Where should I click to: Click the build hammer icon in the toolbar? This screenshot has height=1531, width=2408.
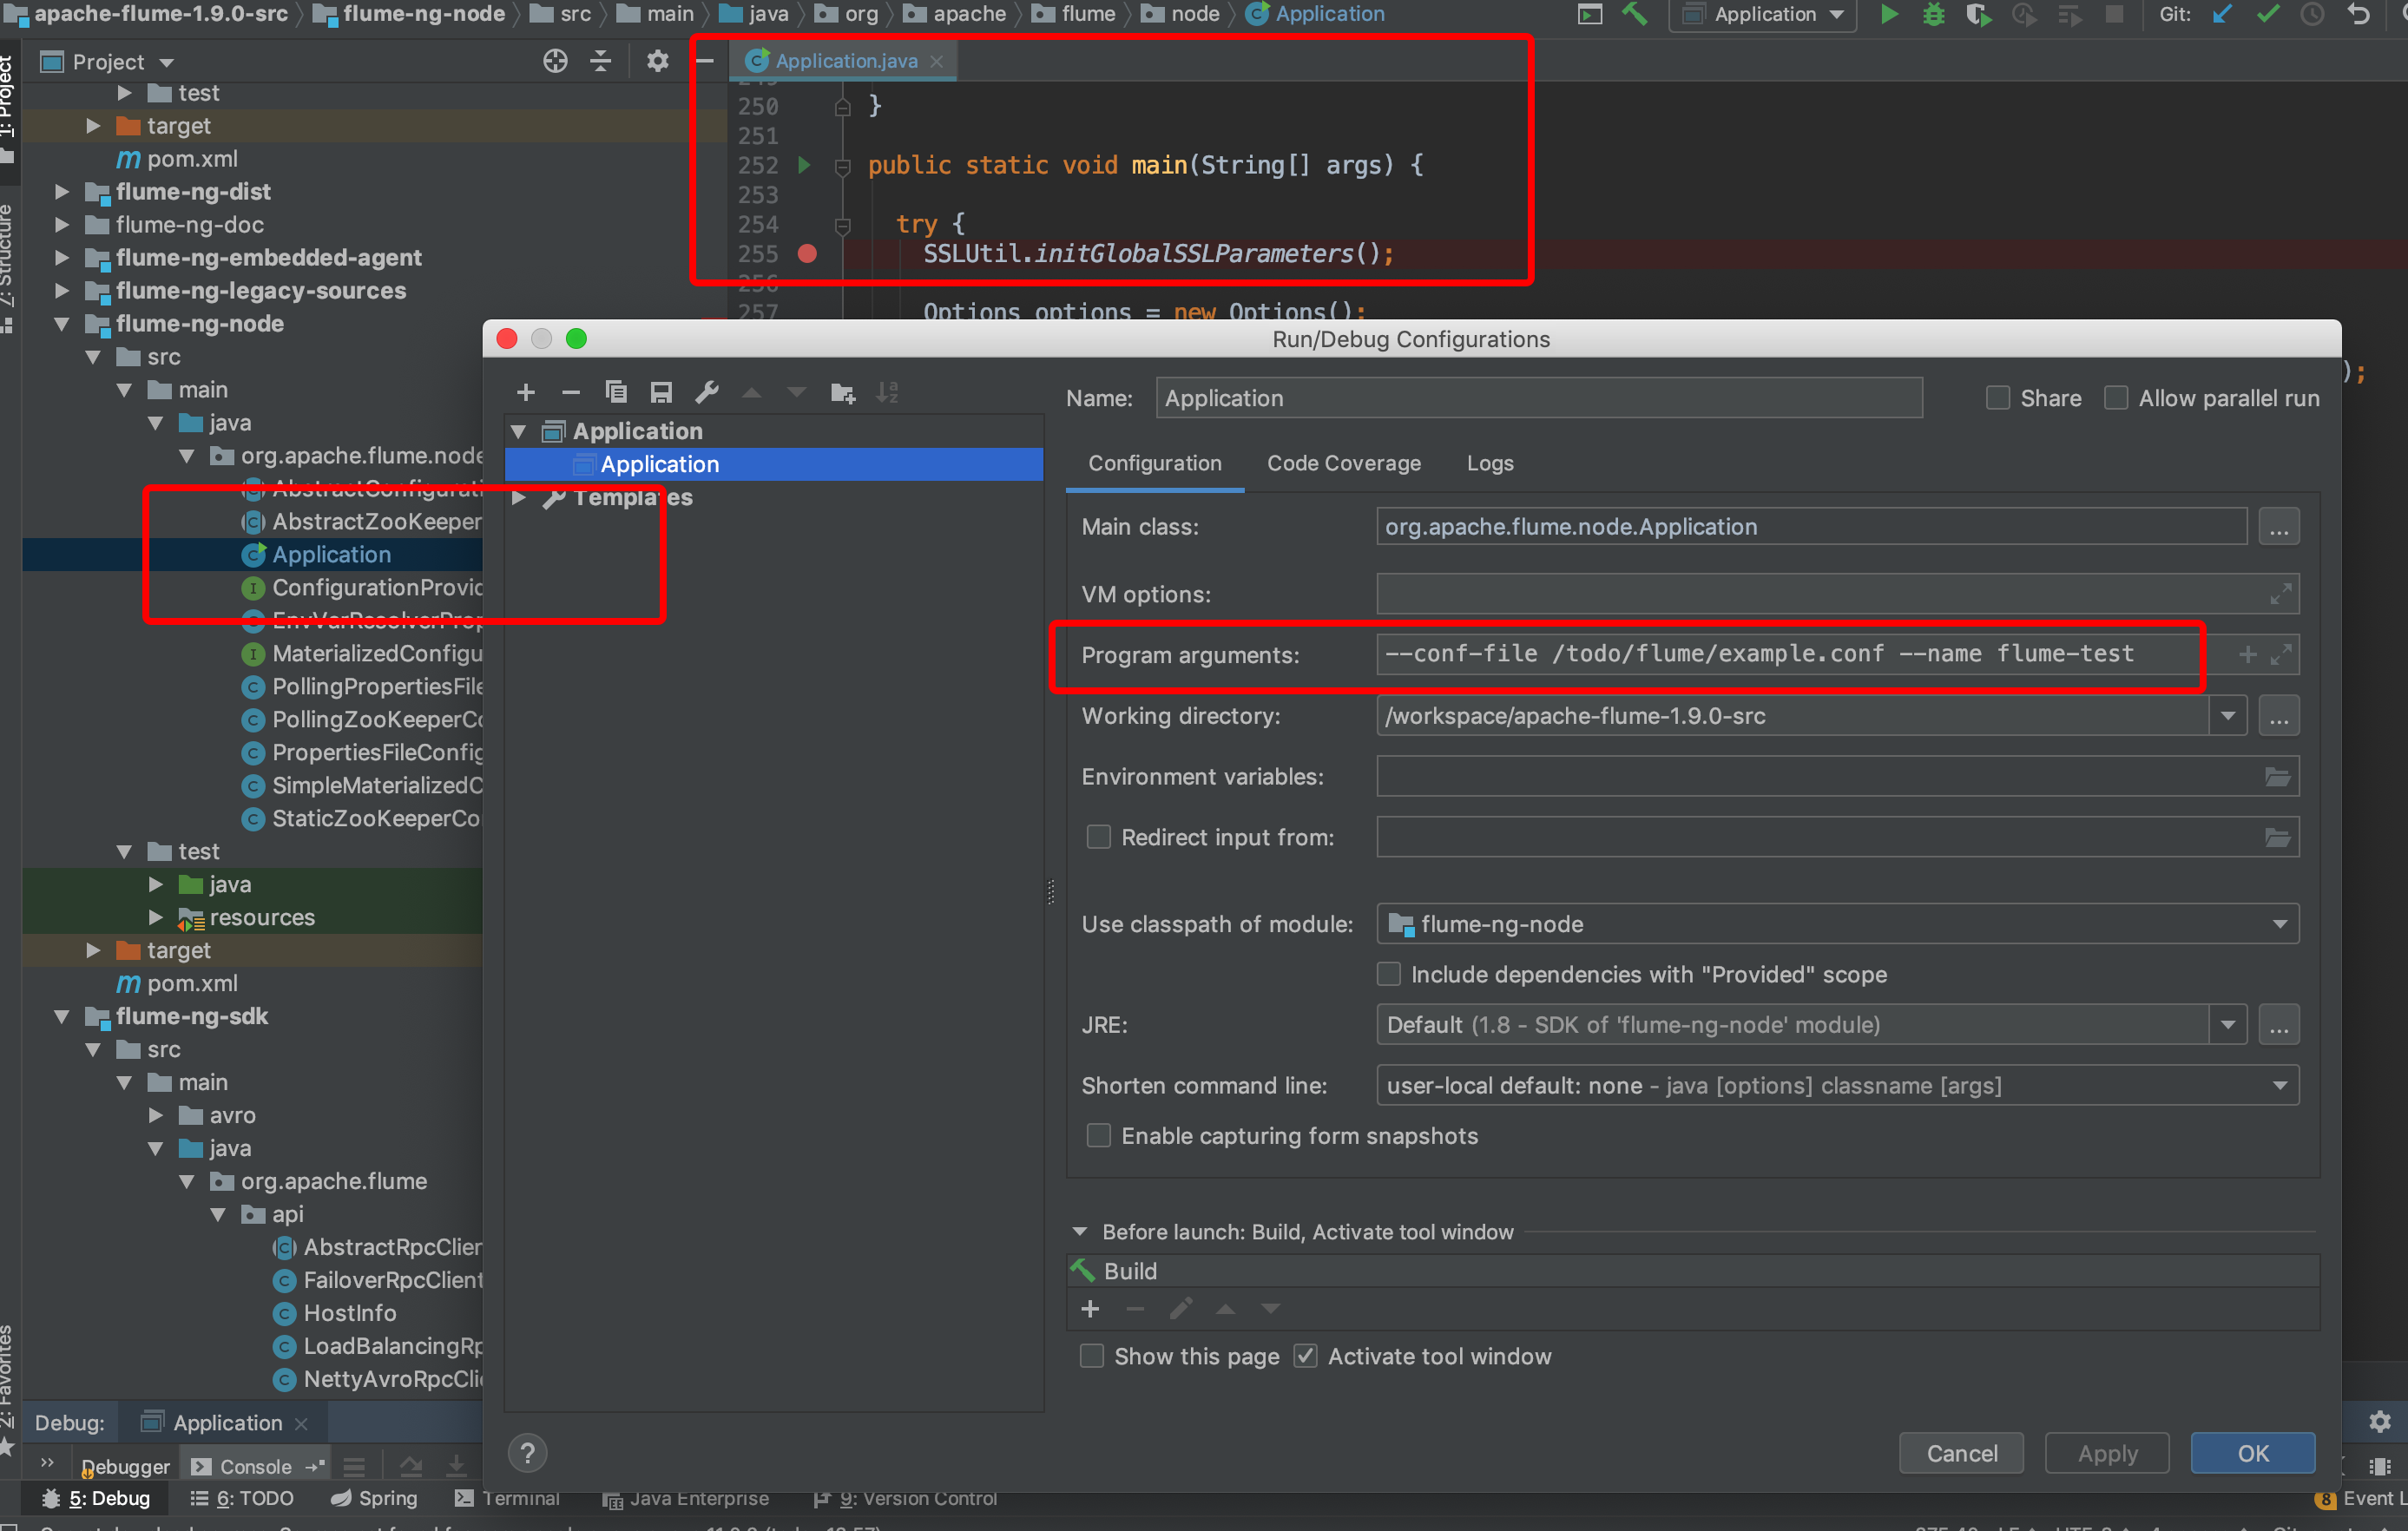point(1637,15)
